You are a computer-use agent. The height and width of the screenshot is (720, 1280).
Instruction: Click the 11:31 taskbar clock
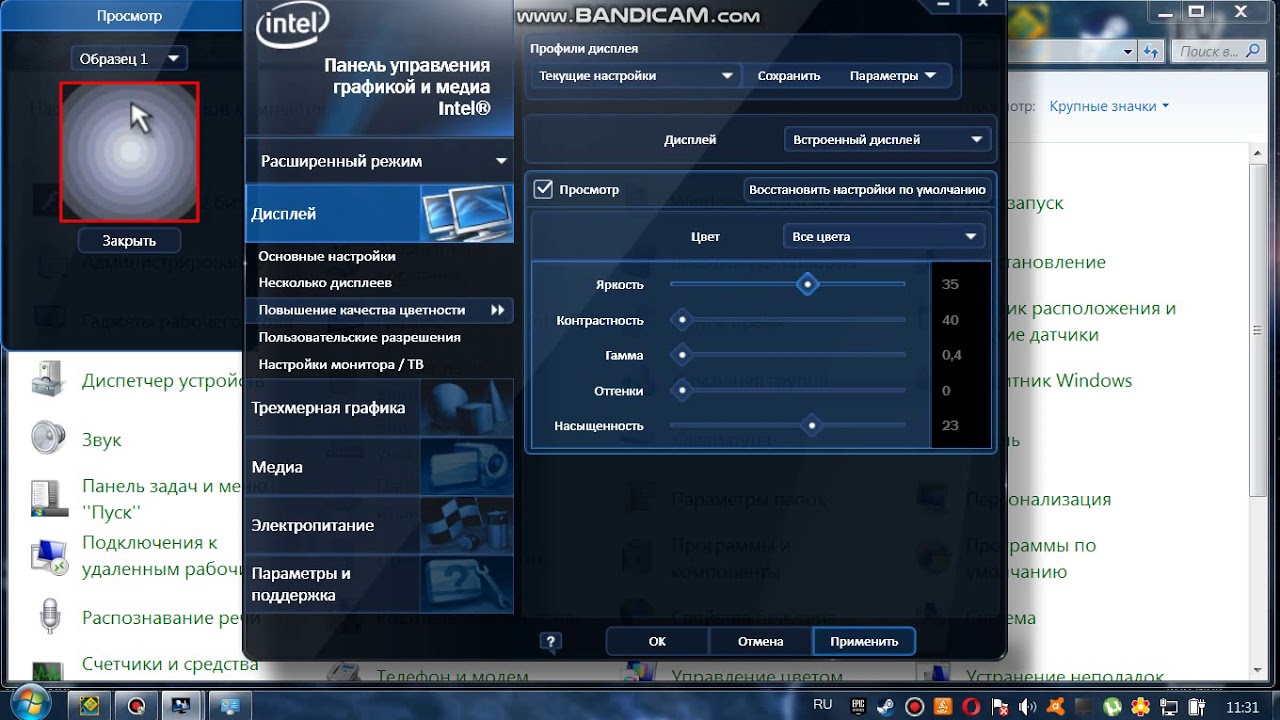(x=1242, y=707)
